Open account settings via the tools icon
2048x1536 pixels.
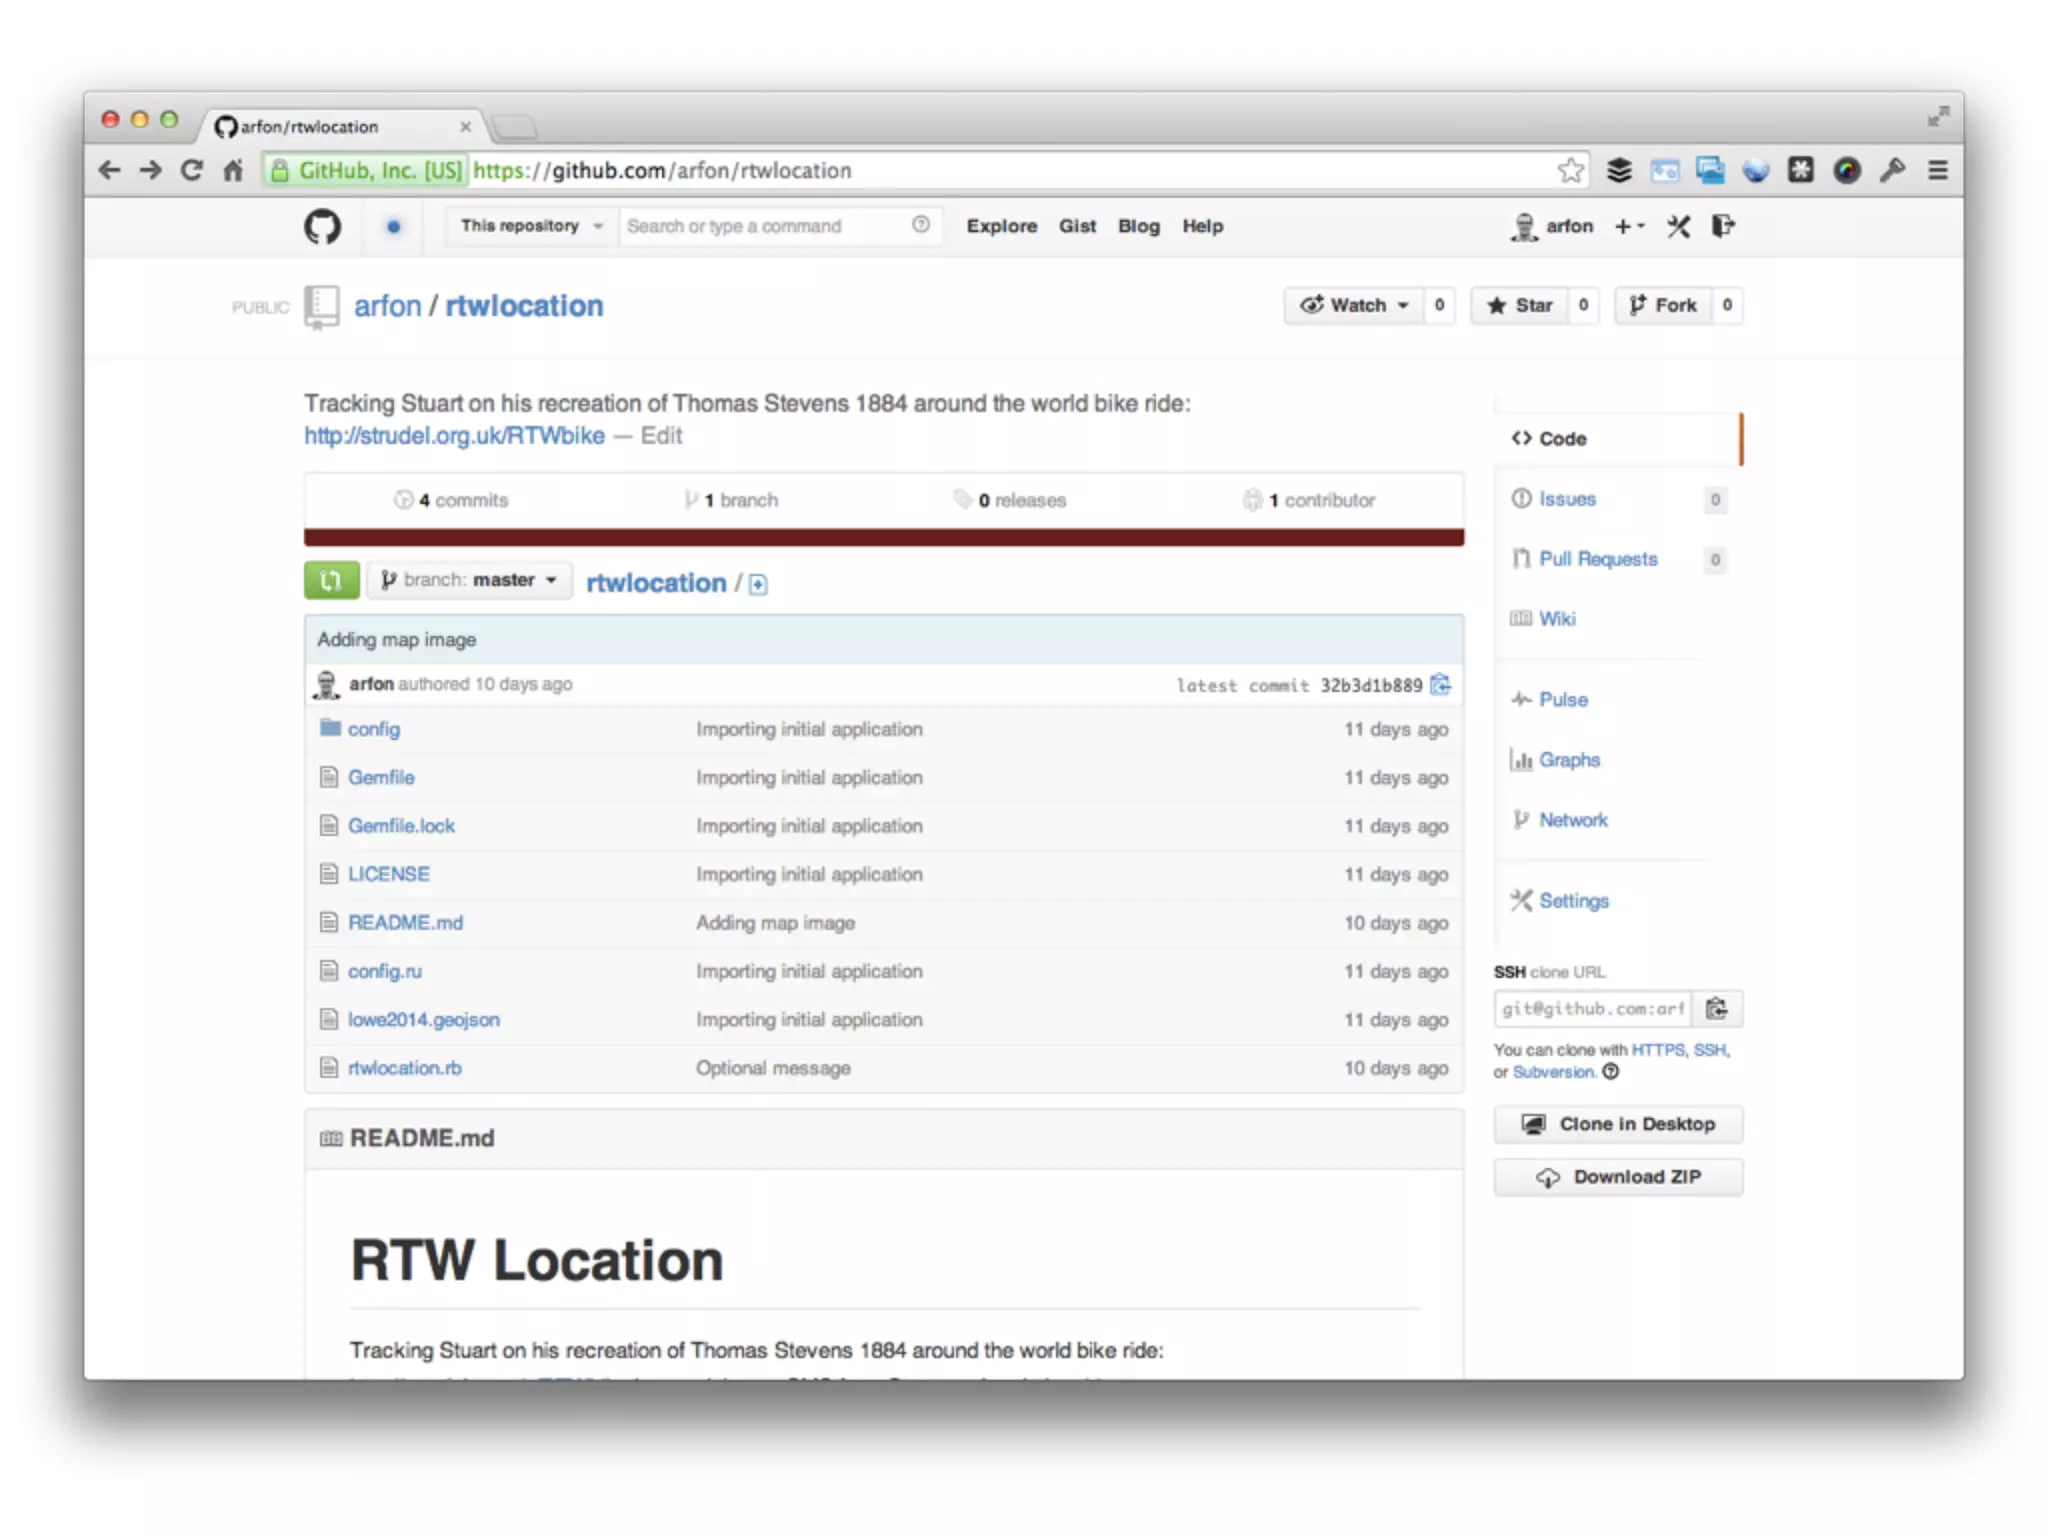(x=1678, y=227)
